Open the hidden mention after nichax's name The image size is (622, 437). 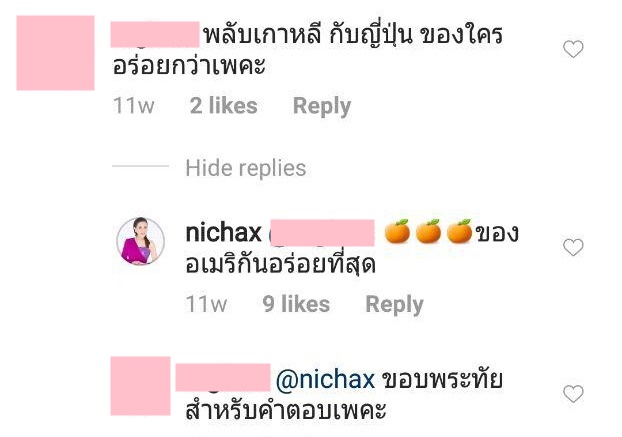[x=323, y=232]
